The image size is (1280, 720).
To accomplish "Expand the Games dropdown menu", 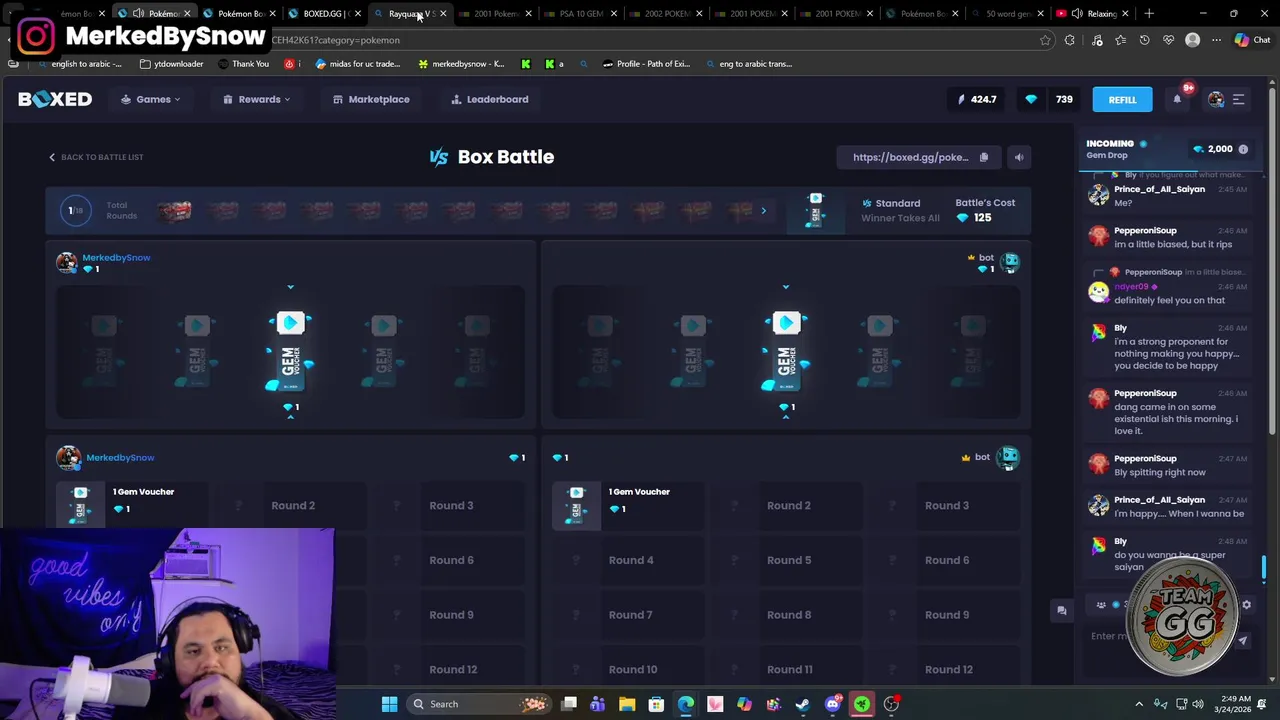I will 151,99.
